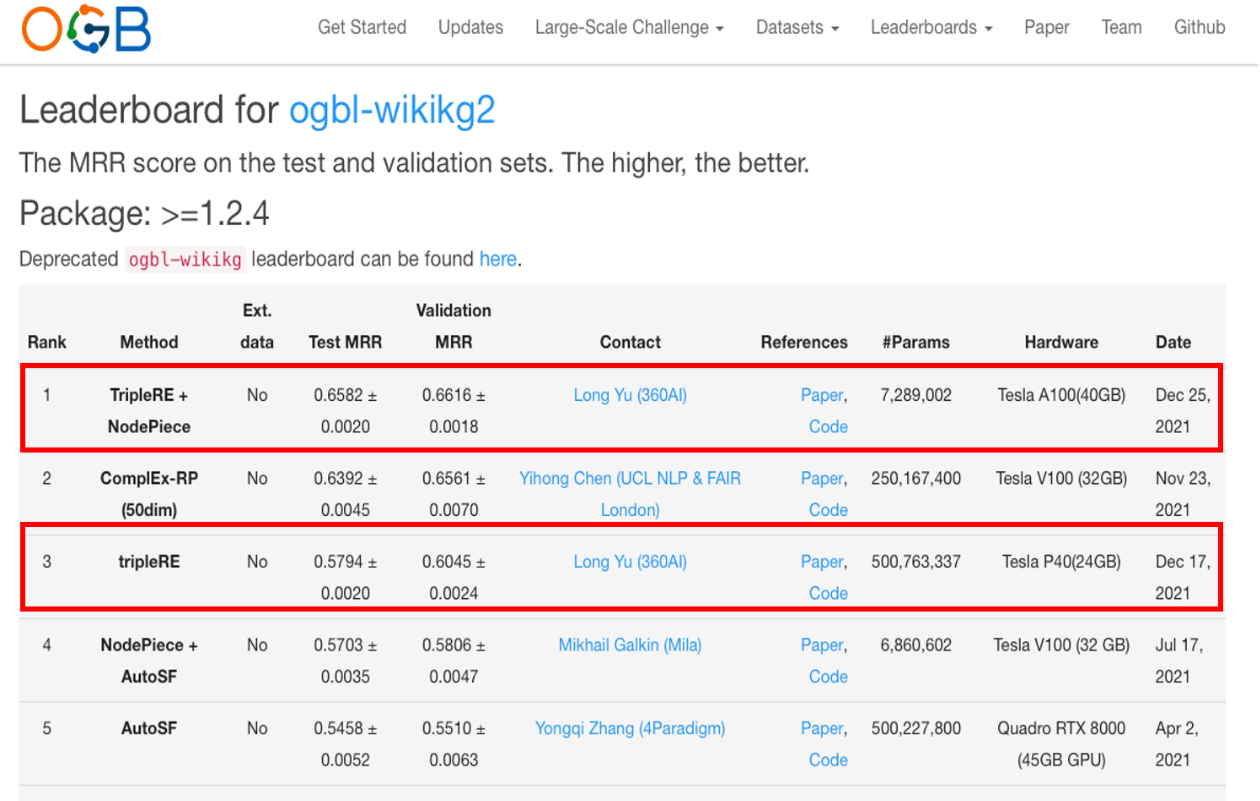This screenshot has height=801, width=1260.
Task: Open the ogbl-wikikg2 dataset link
Action: tap(392, 110)
